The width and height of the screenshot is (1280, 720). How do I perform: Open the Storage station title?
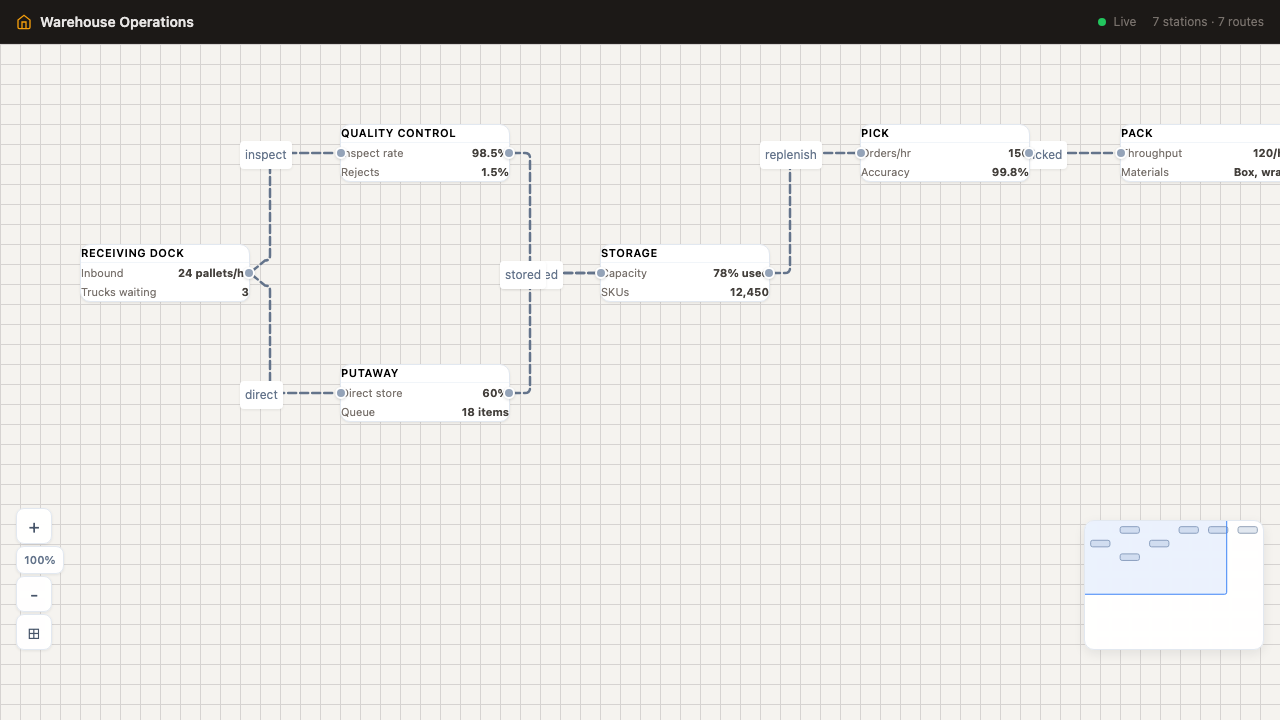point(629,253)
